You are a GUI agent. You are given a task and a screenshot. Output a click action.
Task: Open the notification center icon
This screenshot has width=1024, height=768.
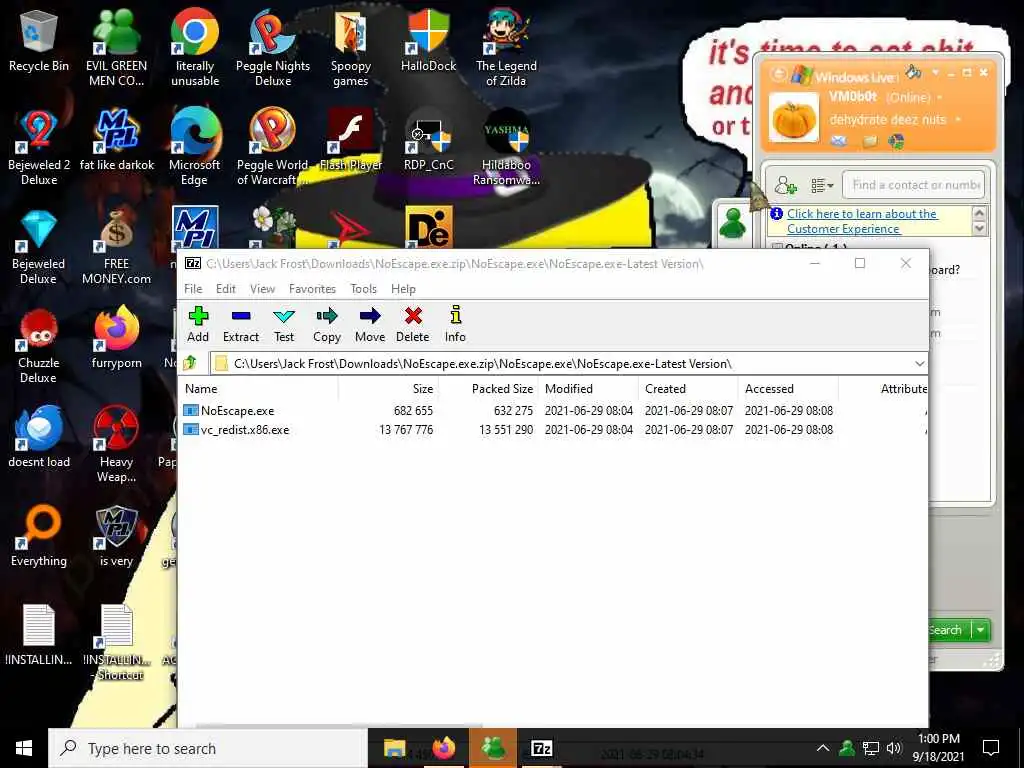pyautogui.click(x=991, y=748)
